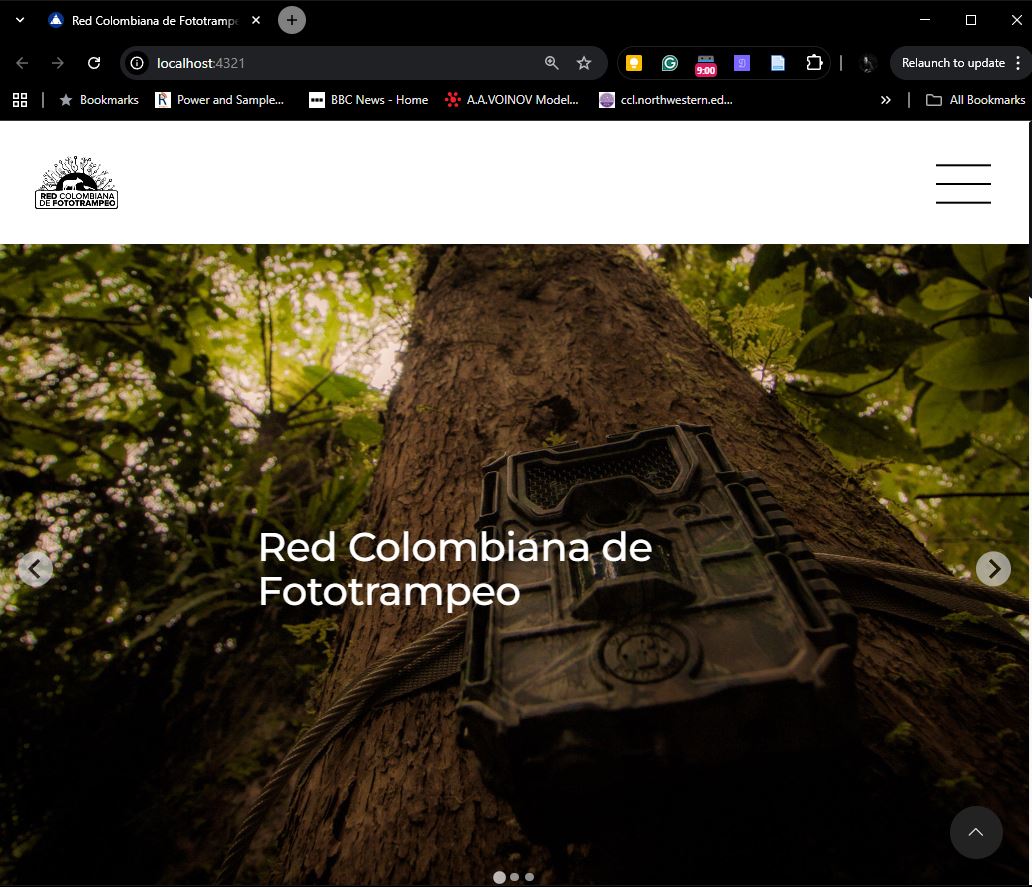
Task: Open a new tab with plus button
Action: (292, 20)
